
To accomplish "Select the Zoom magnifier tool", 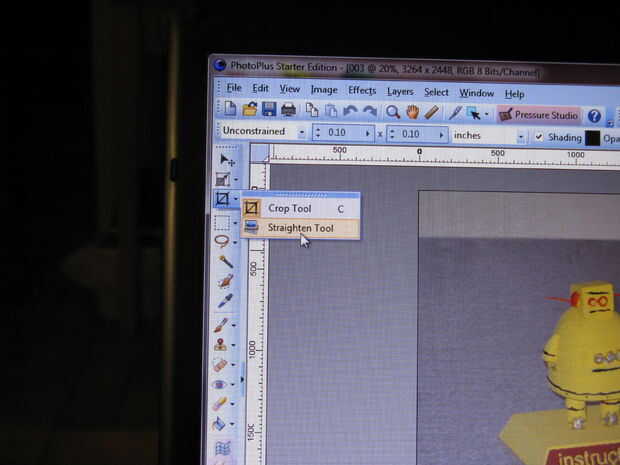I will pyautogui.click(x=393, y=112).
